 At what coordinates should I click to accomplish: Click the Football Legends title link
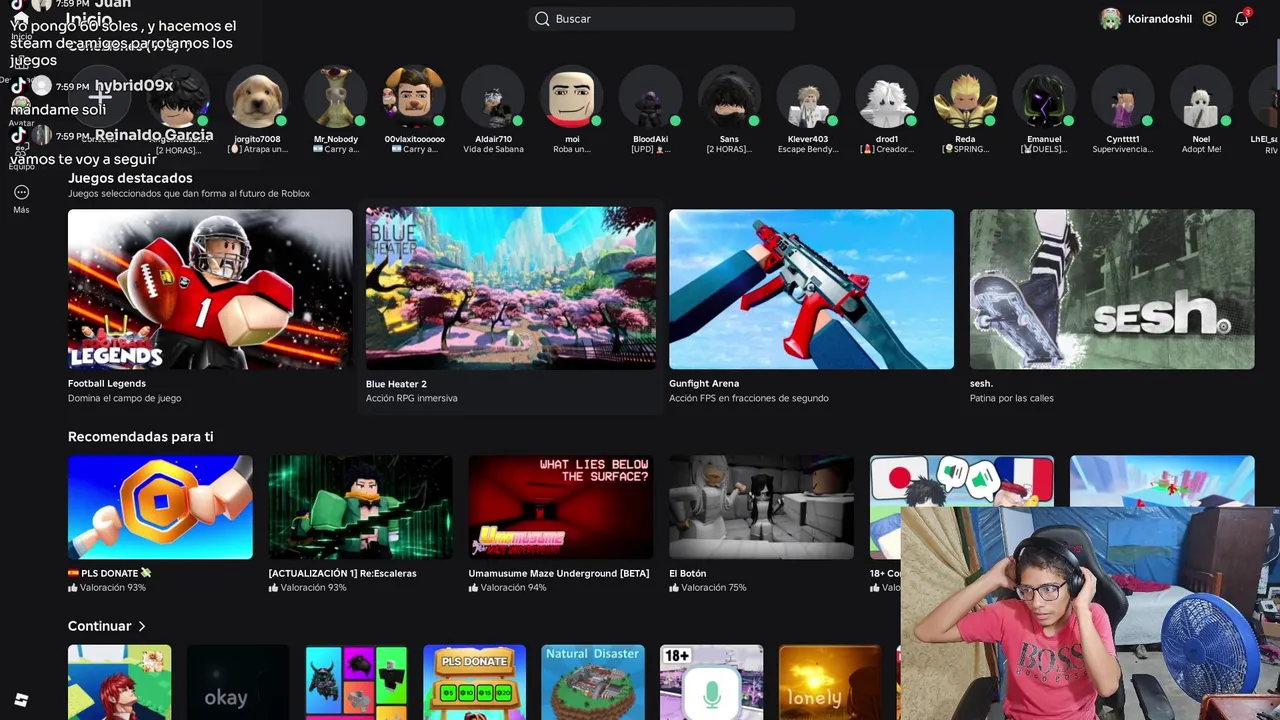107,383
